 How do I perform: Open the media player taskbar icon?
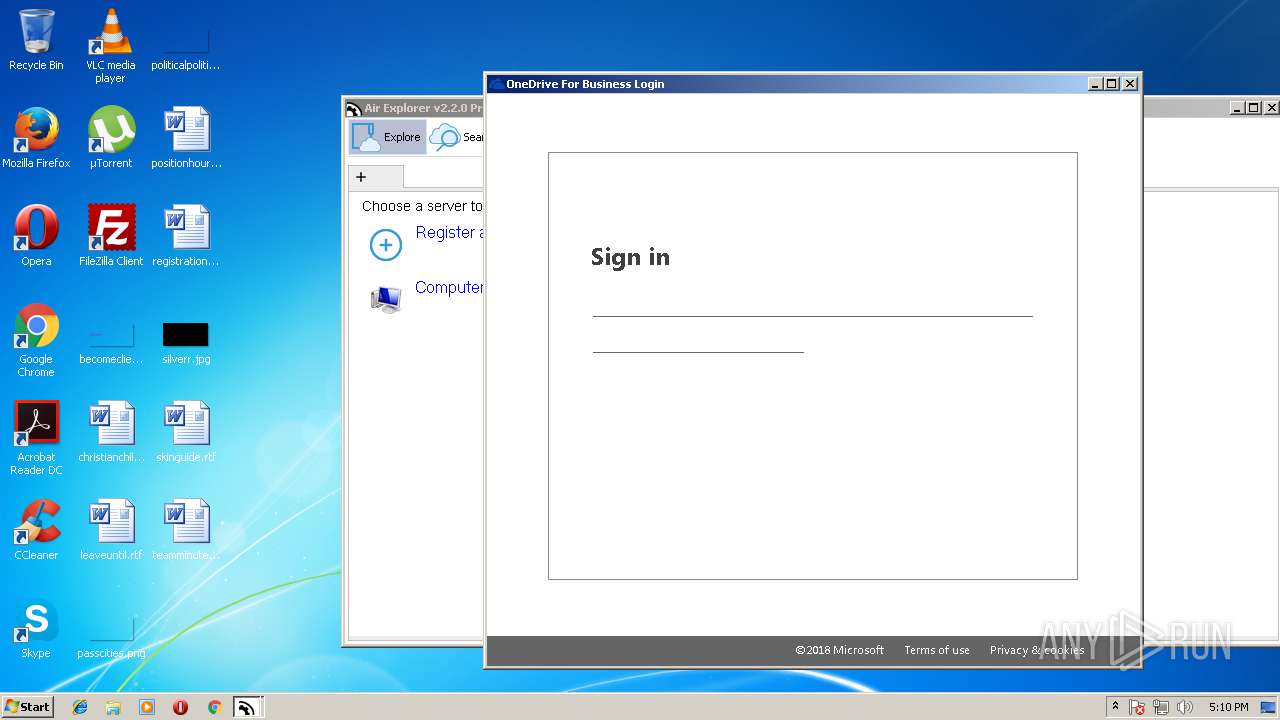point(147,707)
